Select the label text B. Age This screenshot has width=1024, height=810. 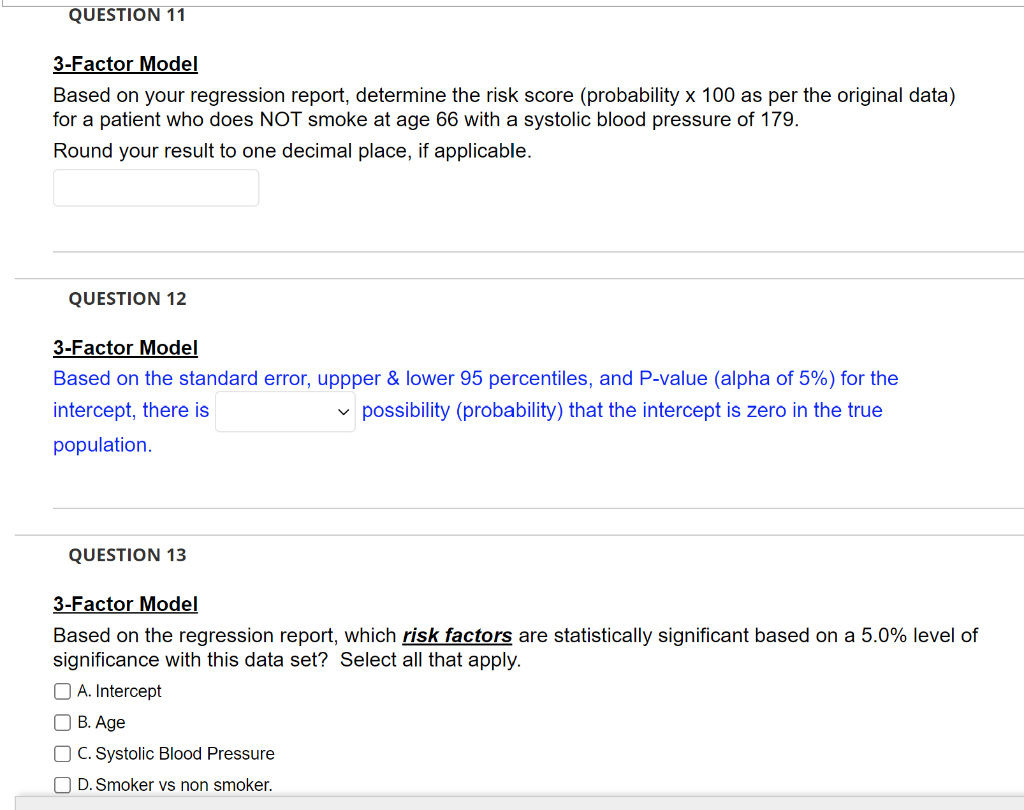coord(101,722)
